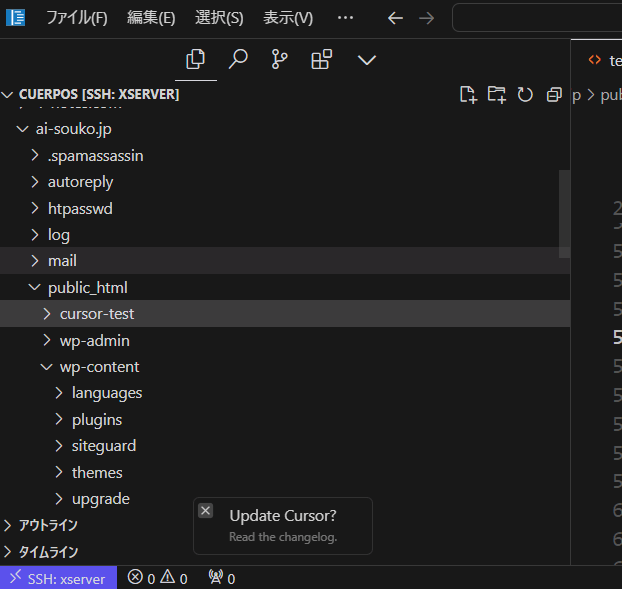Click the command center search box

(537, 18)
